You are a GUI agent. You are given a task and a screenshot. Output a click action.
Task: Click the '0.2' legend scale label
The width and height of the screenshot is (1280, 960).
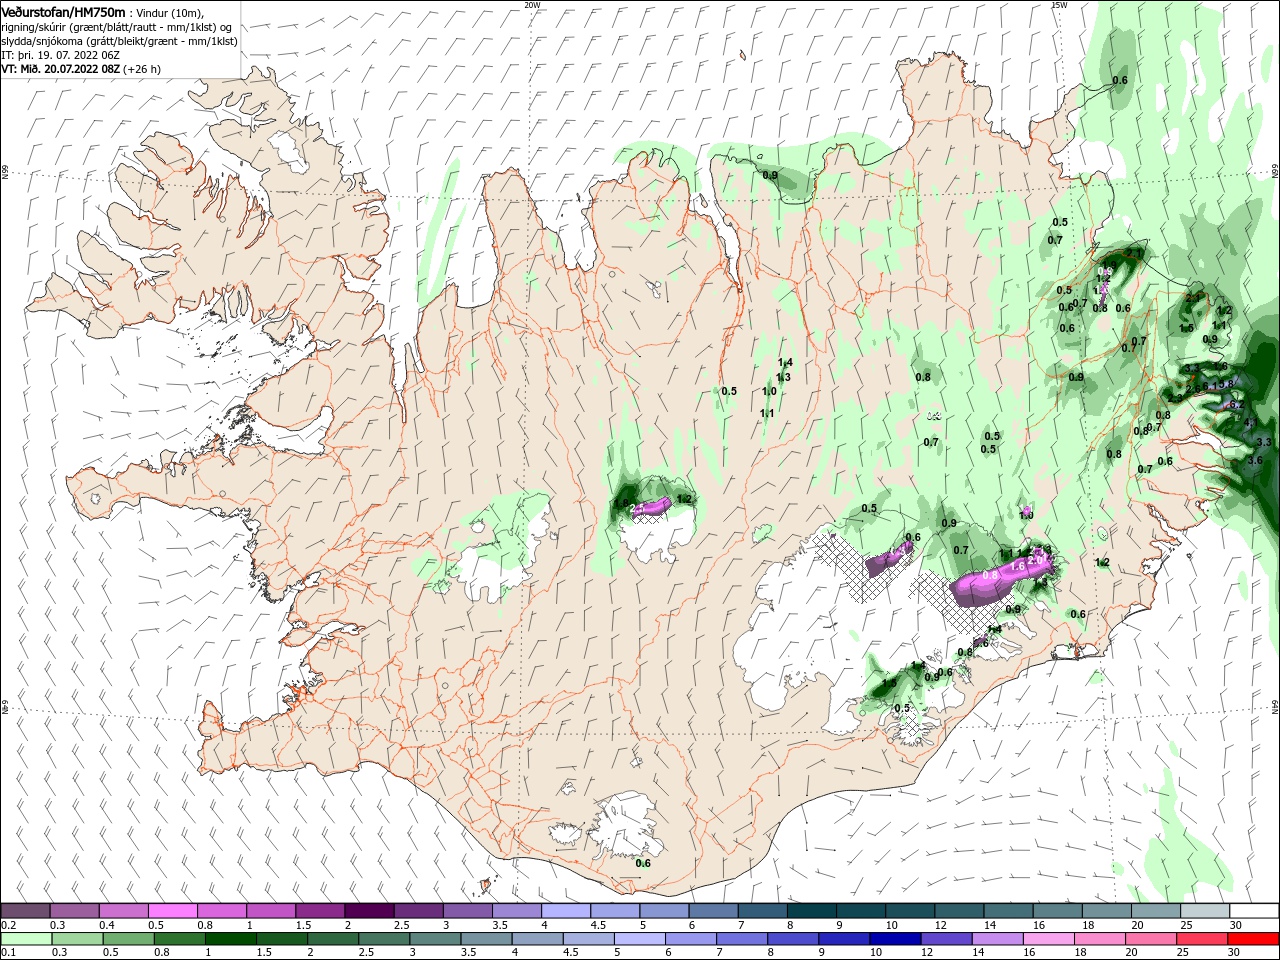[x=8, y=925]
